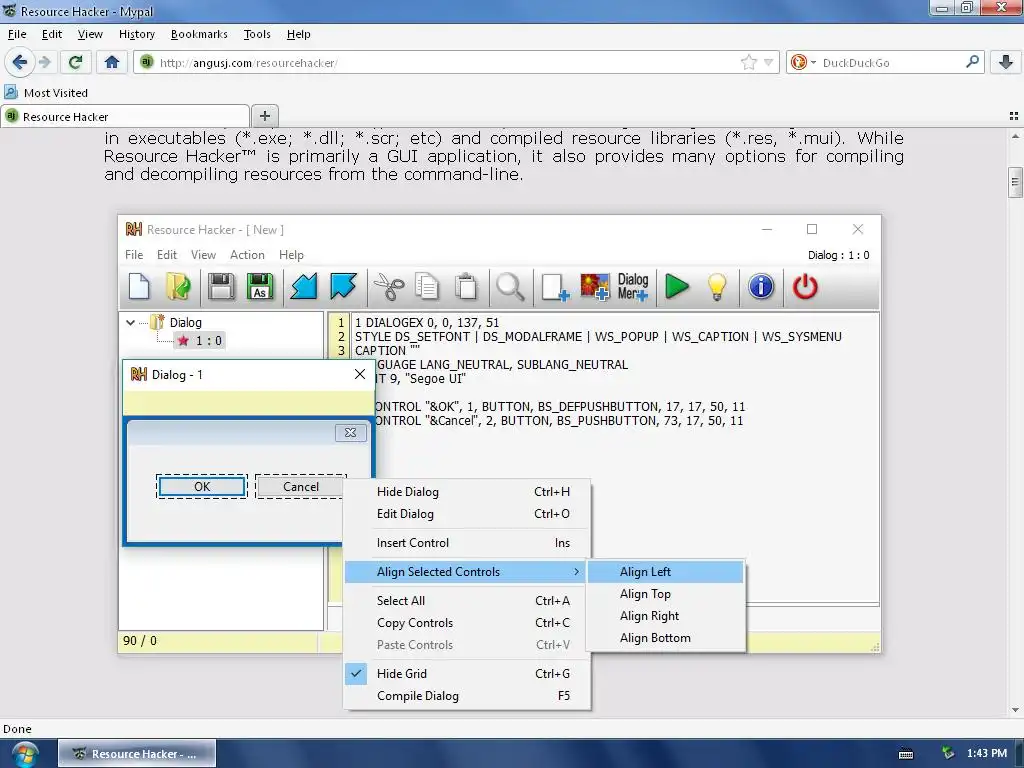Screen dimensions: 1024x768
Task: Click the New blank file toolbar icon
Action: tap(139, 287)
